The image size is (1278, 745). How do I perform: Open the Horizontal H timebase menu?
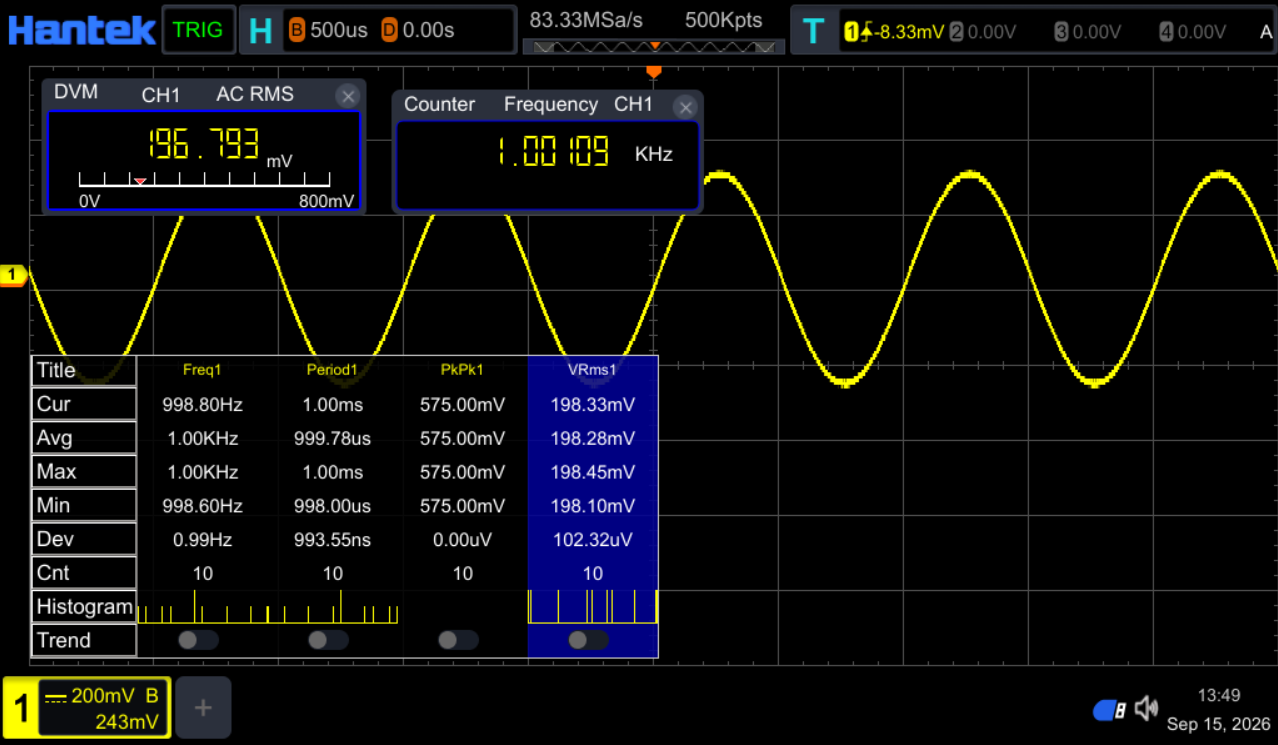[260, 31]
